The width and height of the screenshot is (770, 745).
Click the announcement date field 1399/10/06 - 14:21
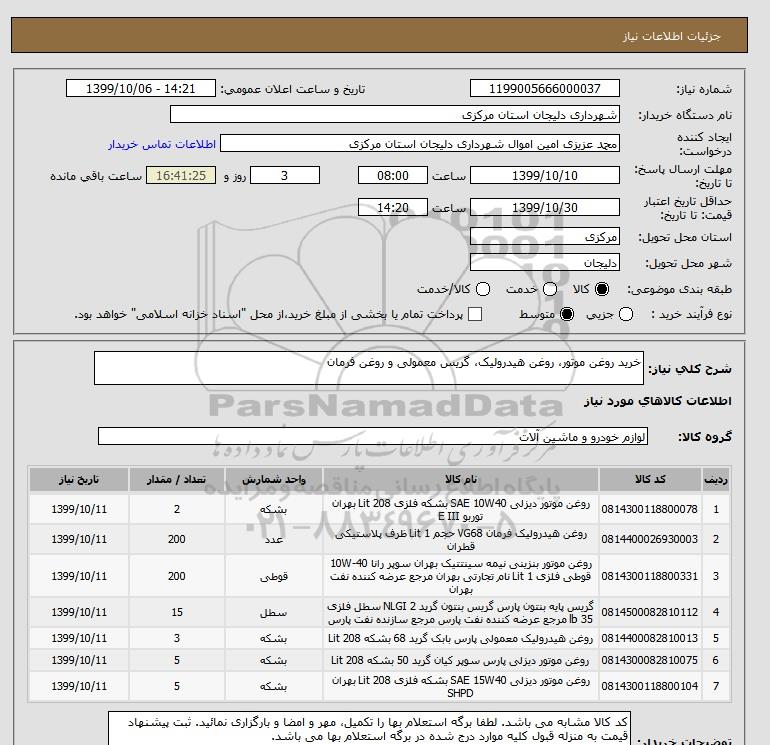(141, 89)
